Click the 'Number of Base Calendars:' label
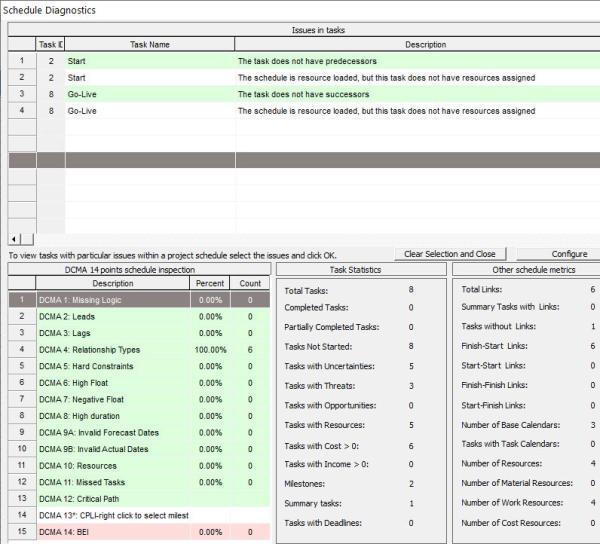The image size is (600, 544). 510,425
